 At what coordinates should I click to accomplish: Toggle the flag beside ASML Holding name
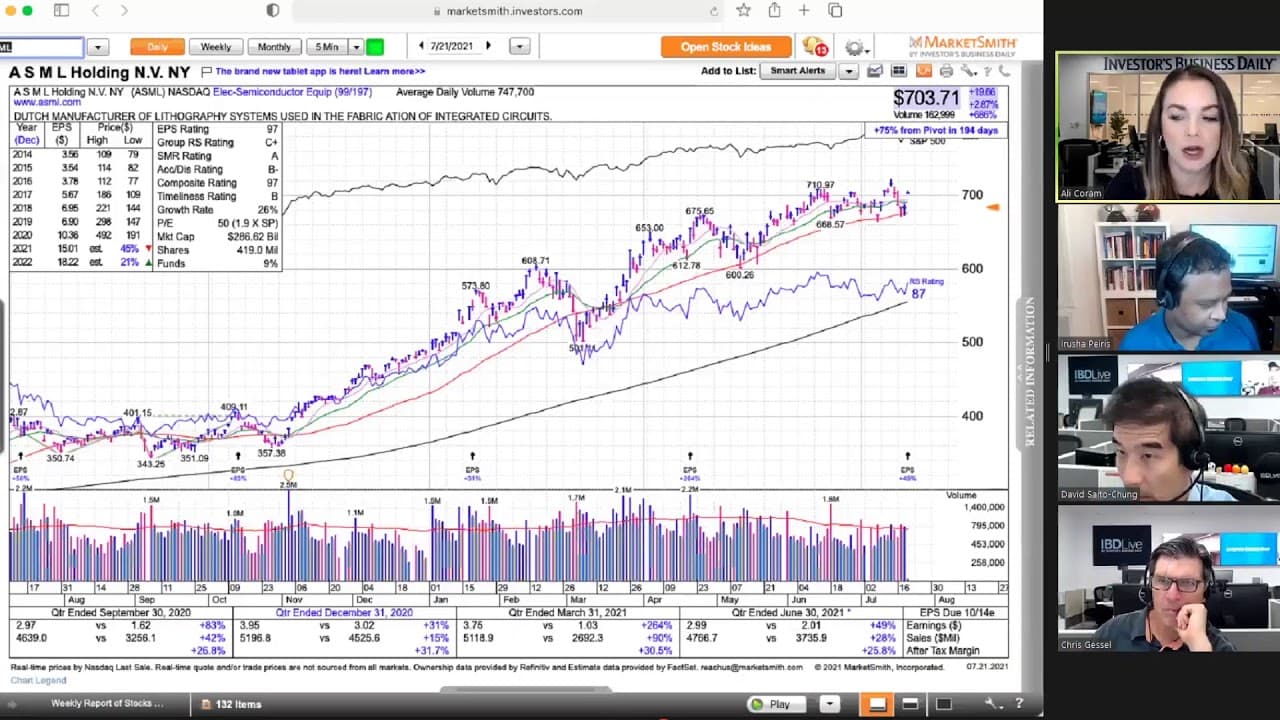click(x=206, y=72)
